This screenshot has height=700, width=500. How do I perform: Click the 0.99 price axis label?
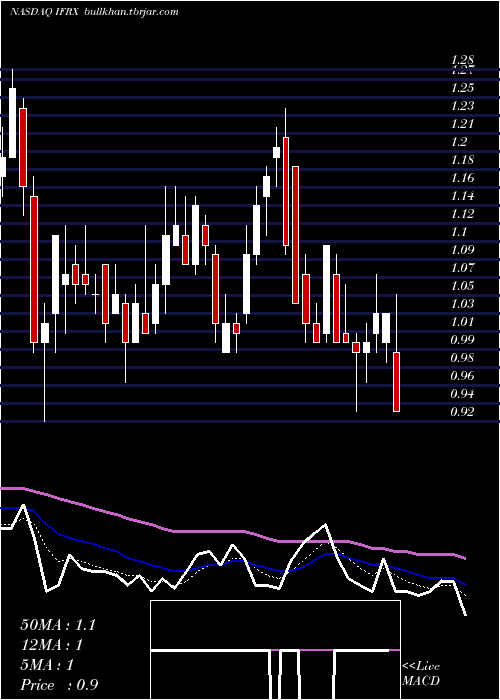(x=462, y=340)
